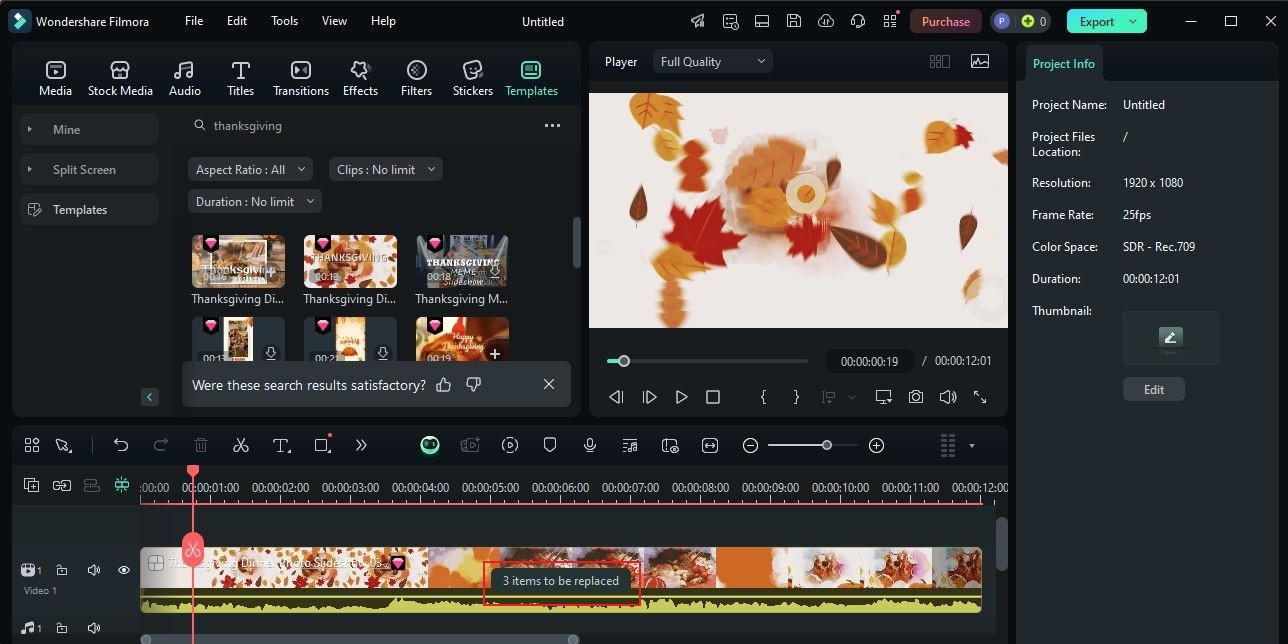Click the thanksgiving search field

point(360,126)
